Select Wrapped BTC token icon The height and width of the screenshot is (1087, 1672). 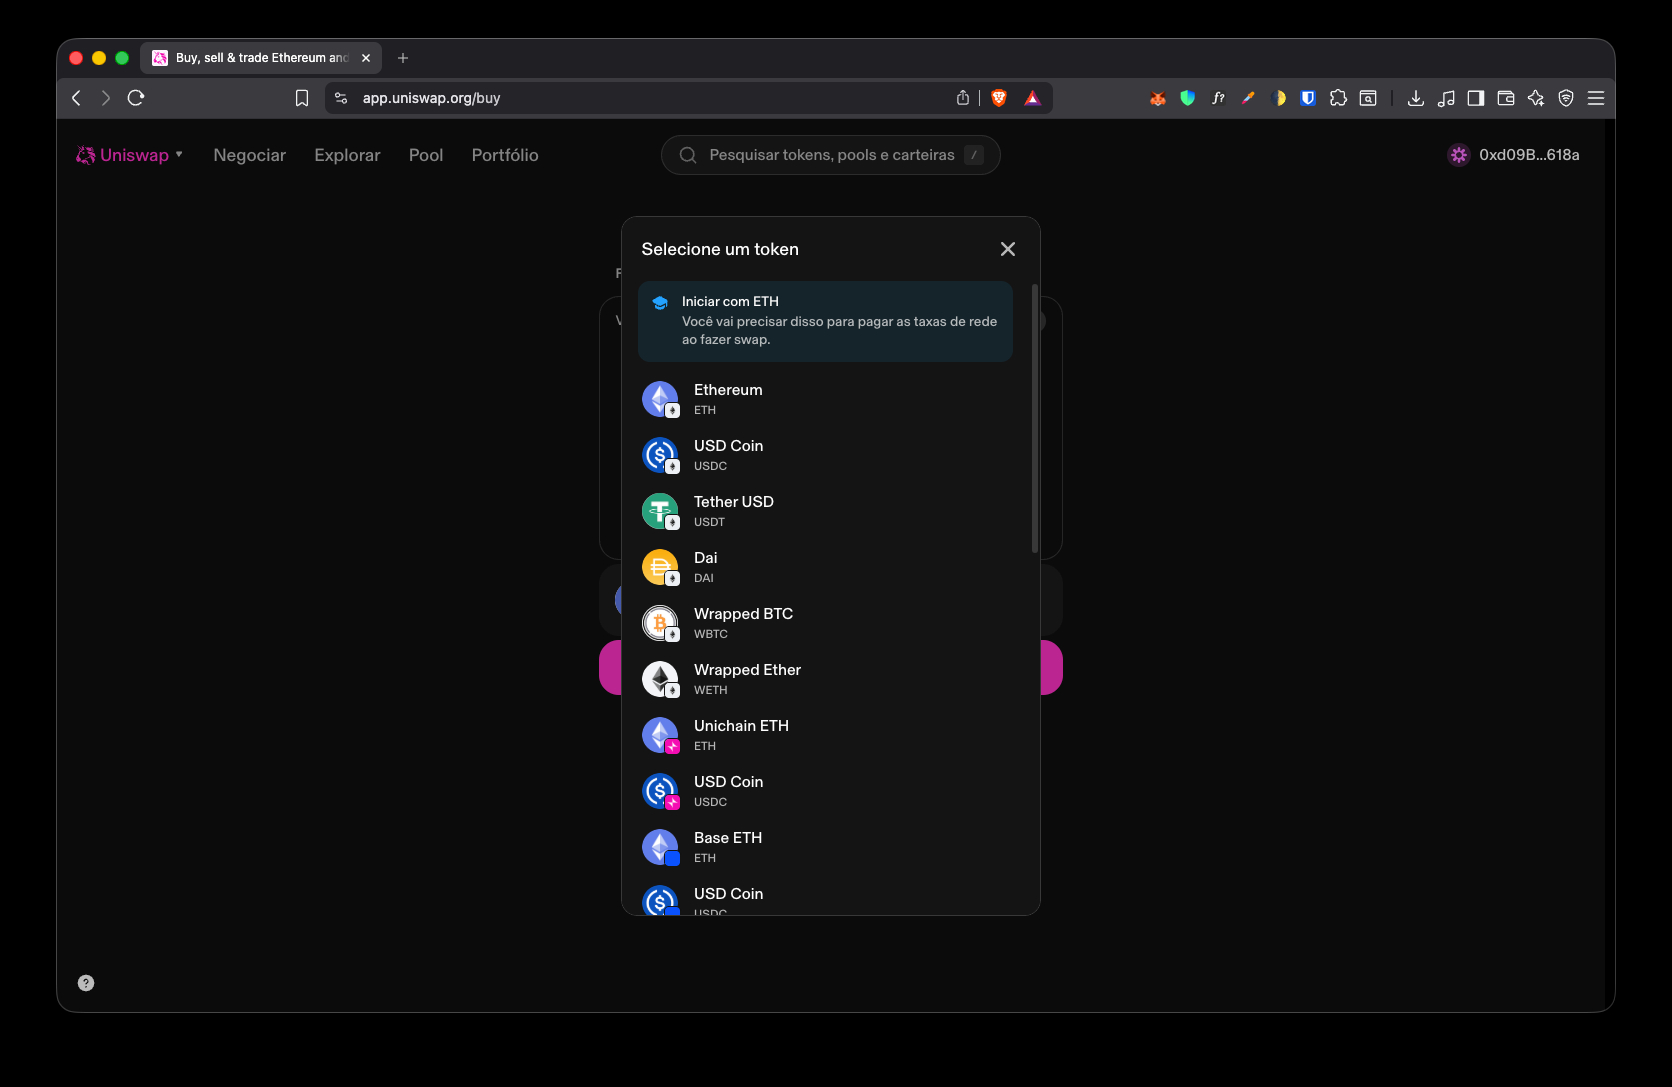pos(660,623)
